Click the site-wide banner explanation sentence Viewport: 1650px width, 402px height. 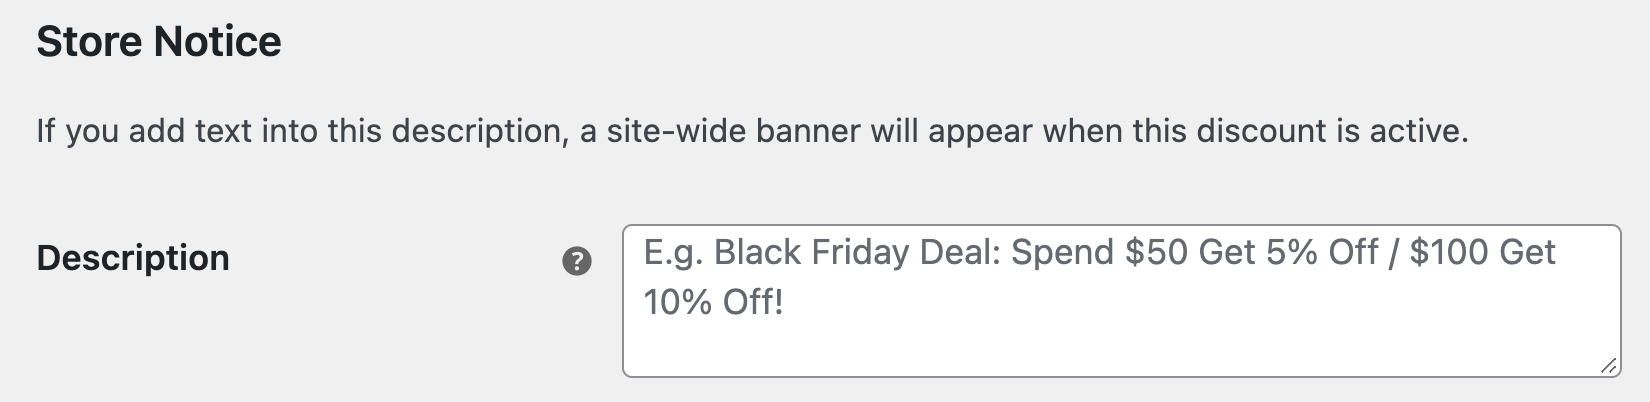coord(752,131)
